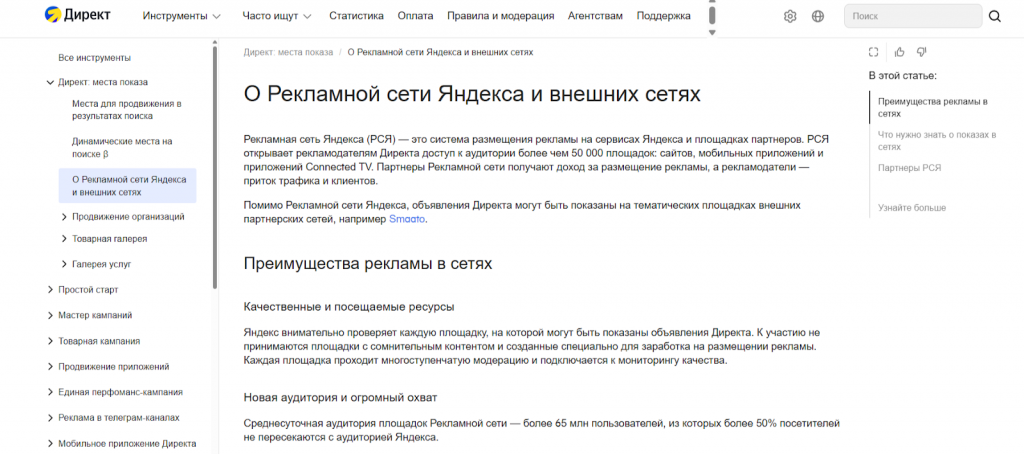The height and width of the screenshot is (454, 1024).
Task: Jump to Преимущества рекламы в сетях
Action: click(x=933, y=107)
